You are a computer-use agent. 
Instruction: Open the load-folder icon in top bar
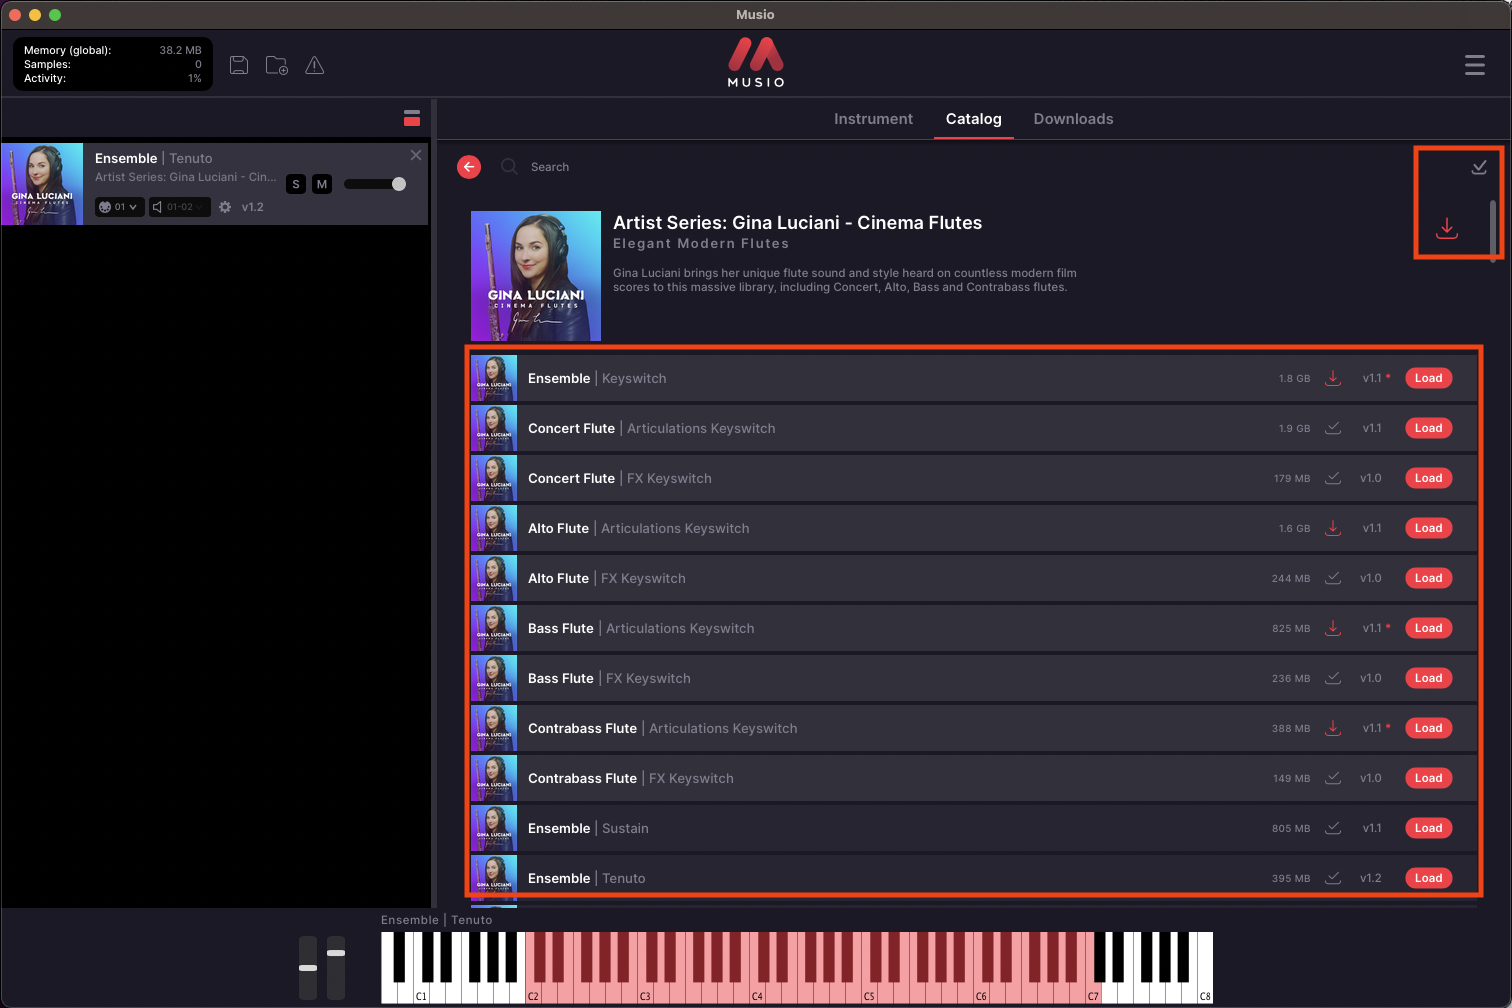pos(277,65)
